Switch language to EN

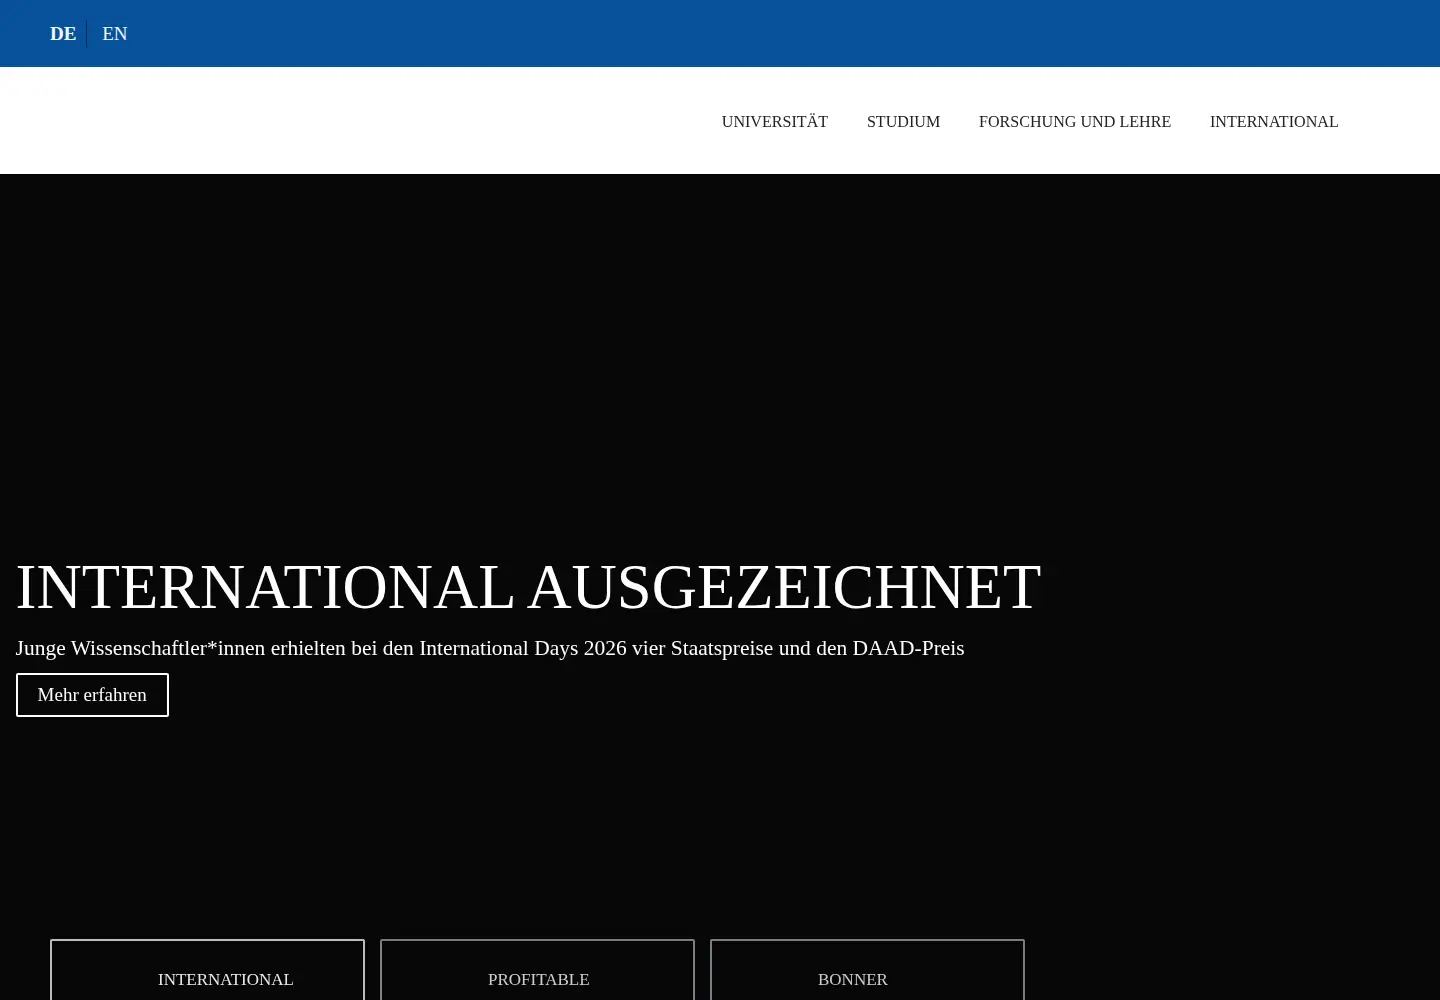(115, 34)
